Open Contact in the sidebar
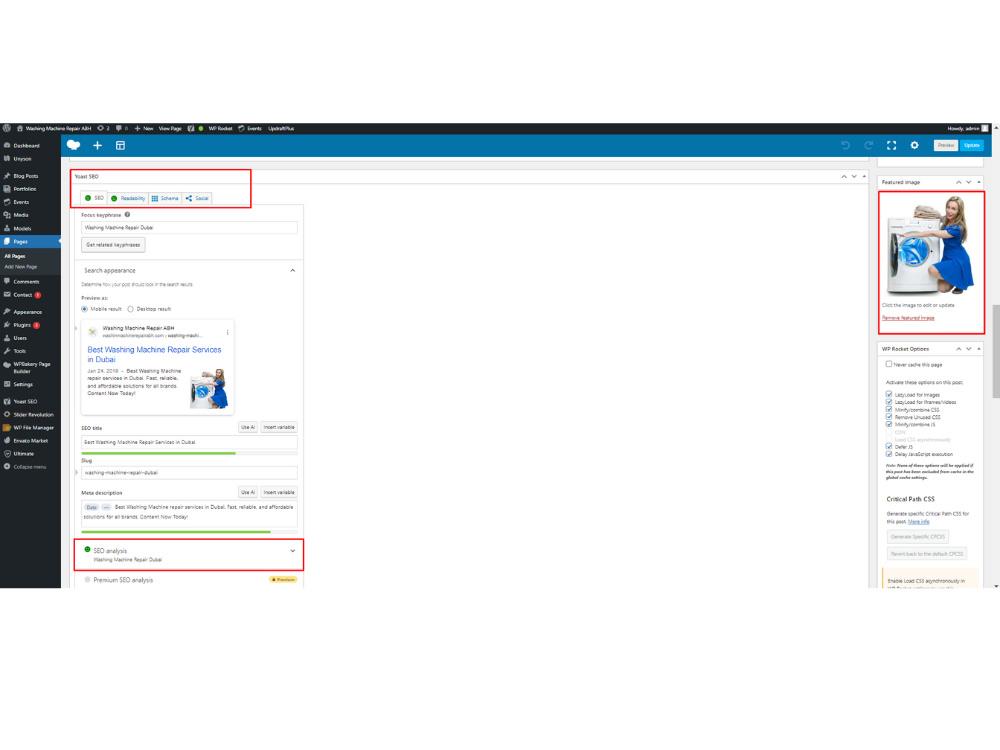Viewport: 1000px width, 750px height. [23, 295]
